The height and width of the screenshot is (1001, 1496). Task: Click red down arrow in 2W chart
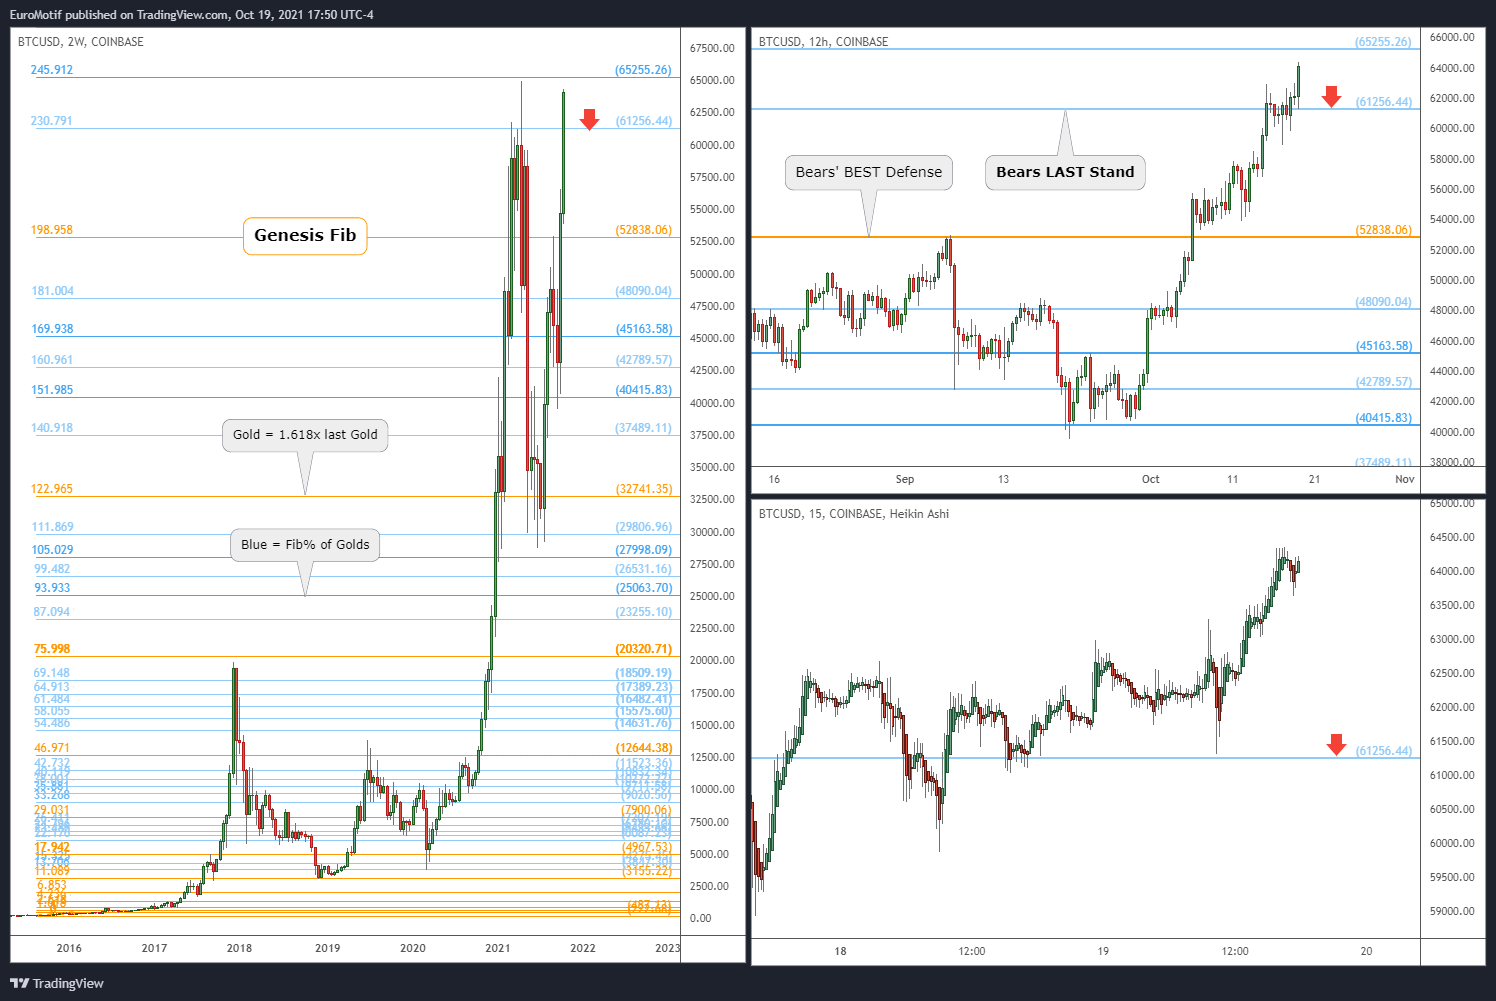(590, 119)
